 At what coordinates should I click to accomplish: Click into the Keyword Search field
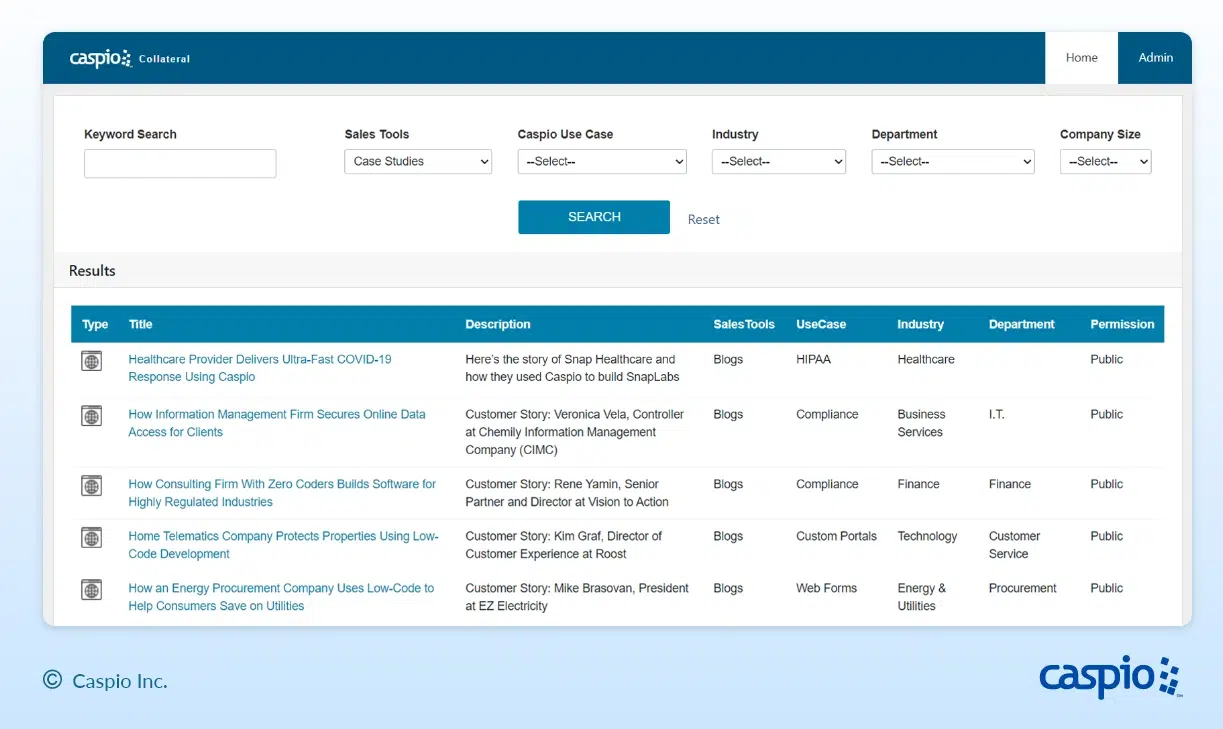point(180,164)
